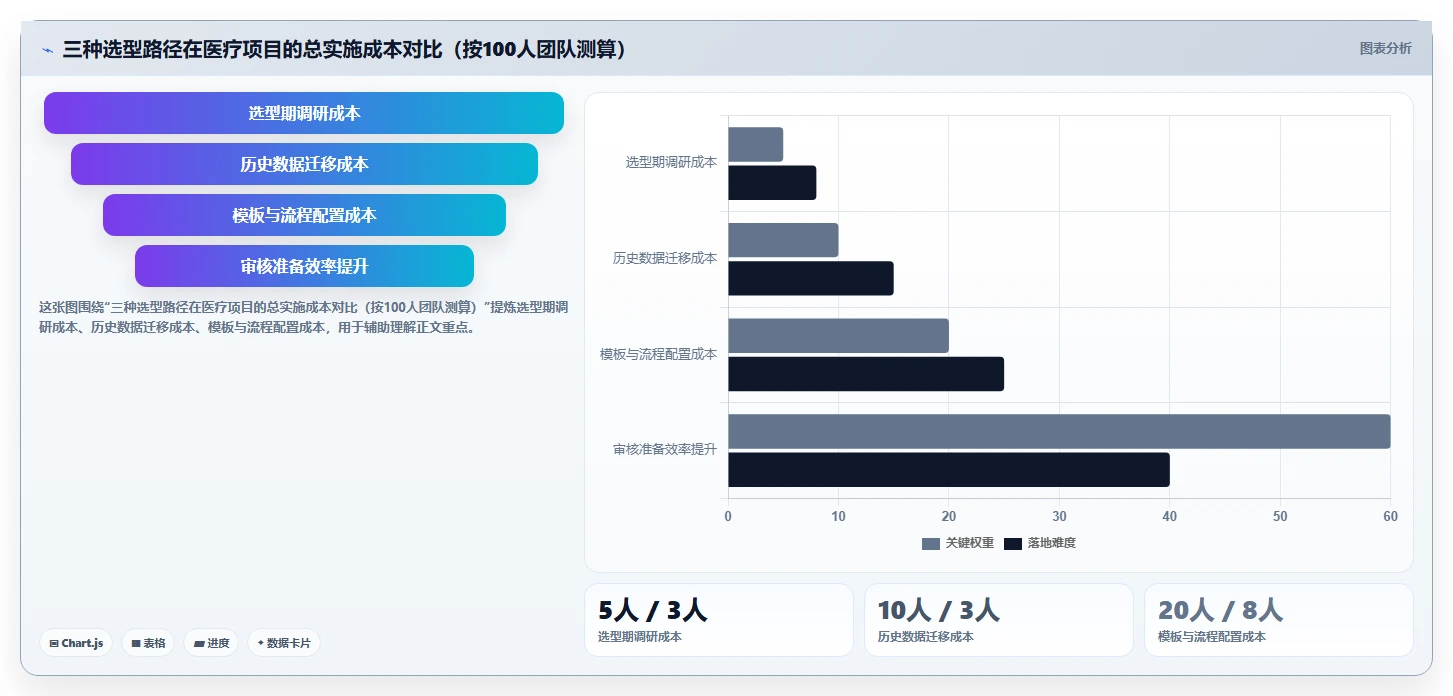Screen dimensions: 1453x696
Task: Click the 5人 / 3人 data card
Action: 718,620
